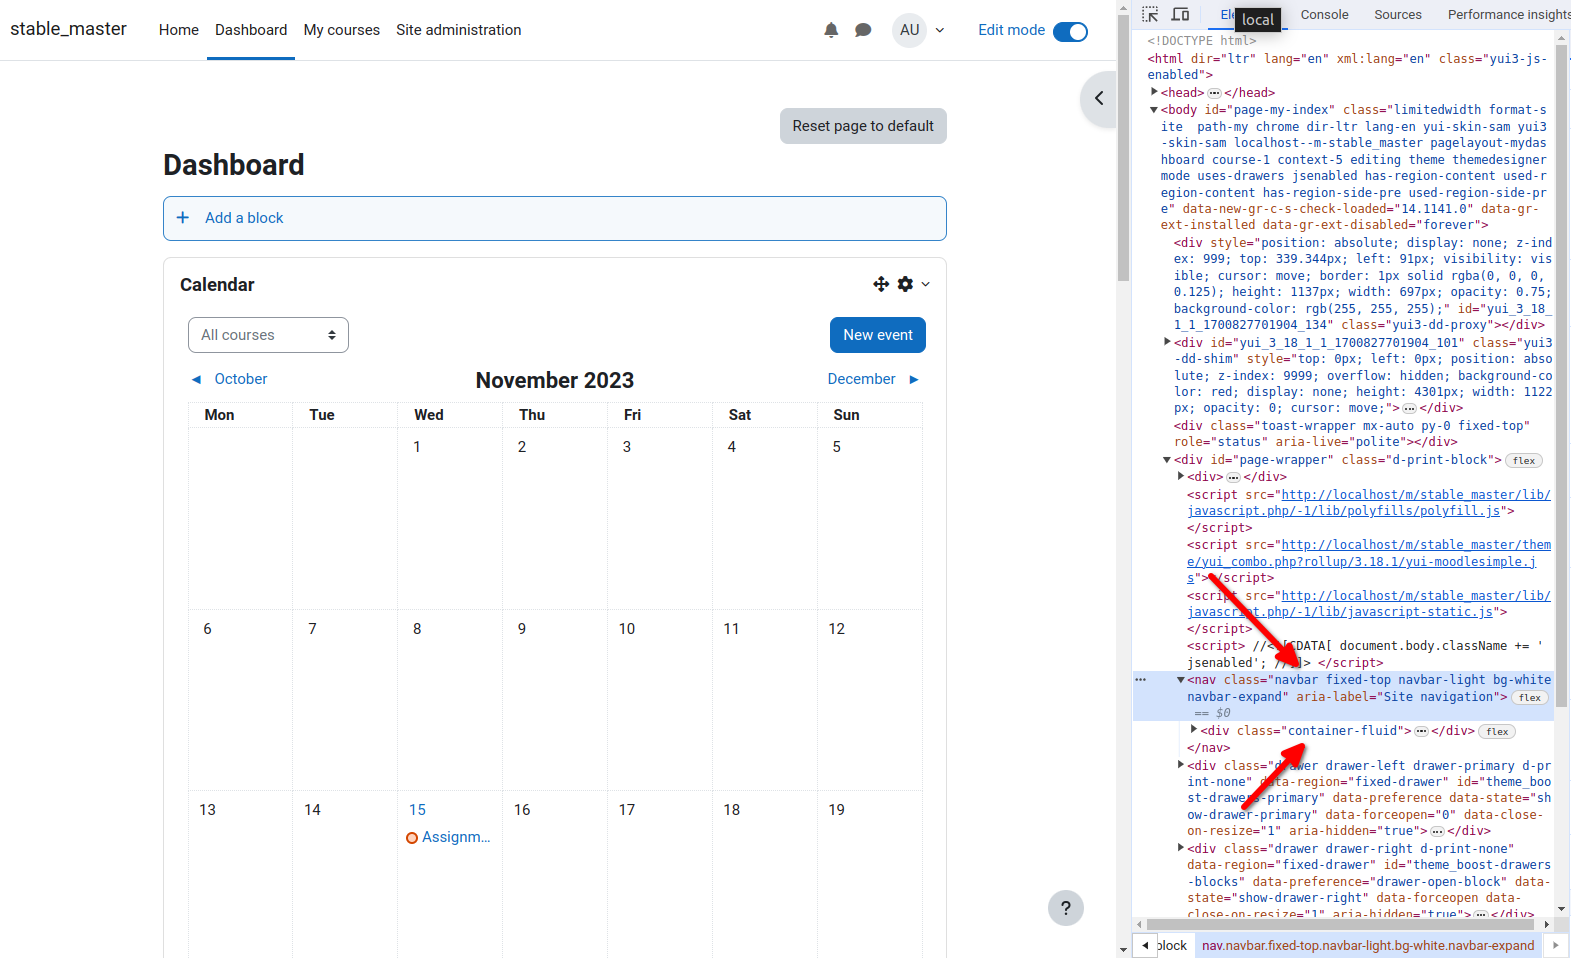The width and height of the screenshot is (1571, 959).
Task: Click the Calendar block move icon
Action: tap(881, 284)
